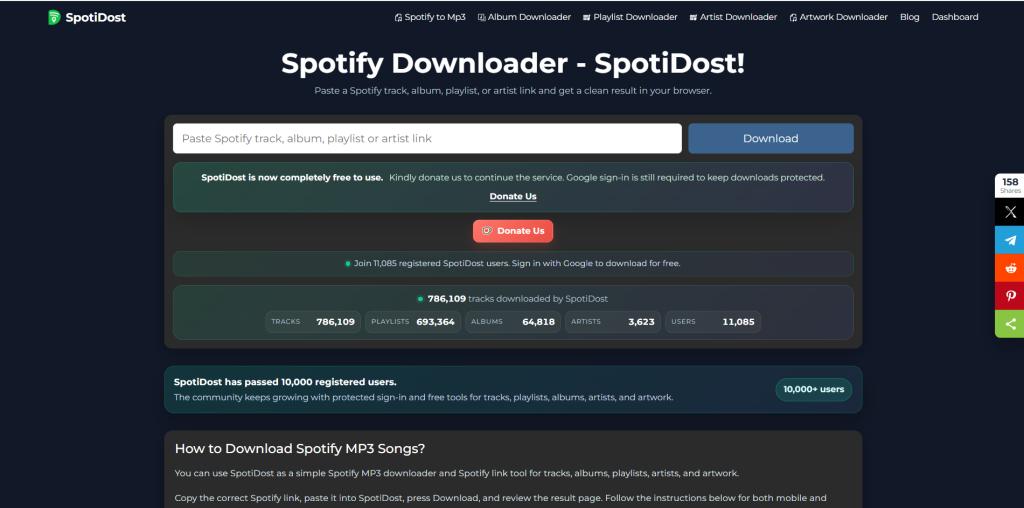This screenshot has width=1024, height=508.
Task: Click the SpotiDost brand name
Action: pos(95,18)
